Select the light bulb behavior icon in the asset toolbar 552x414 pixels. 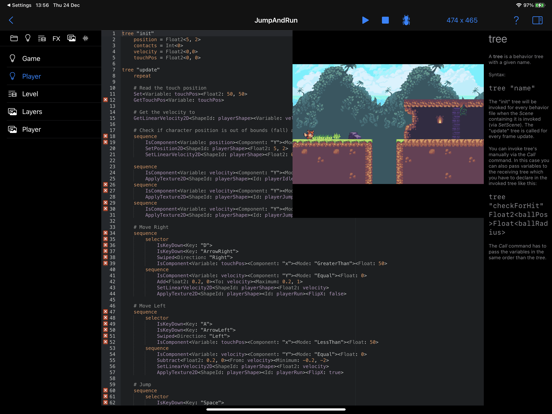(x=27, y=38)
